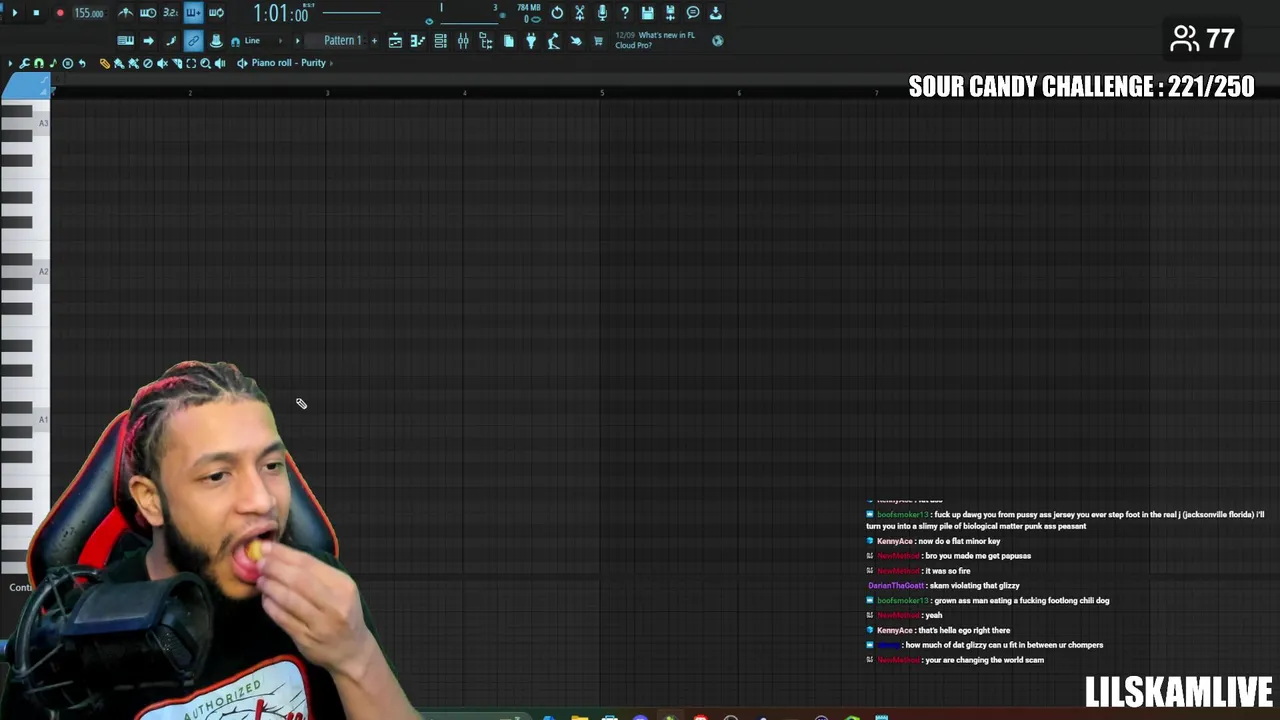This screenshot has height=720, width=1280.
Task: Open the Browser tree icon
Action: click(485, 41)
